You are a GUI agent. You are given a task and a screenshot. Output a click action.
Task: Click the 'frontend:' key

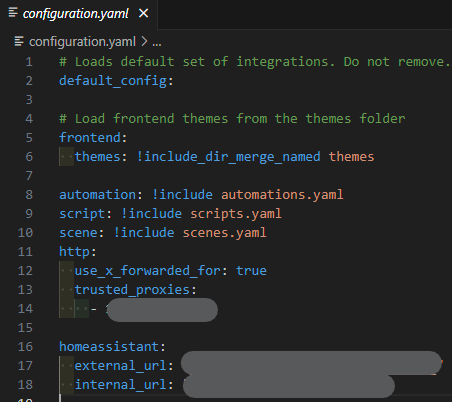(93, 138)
